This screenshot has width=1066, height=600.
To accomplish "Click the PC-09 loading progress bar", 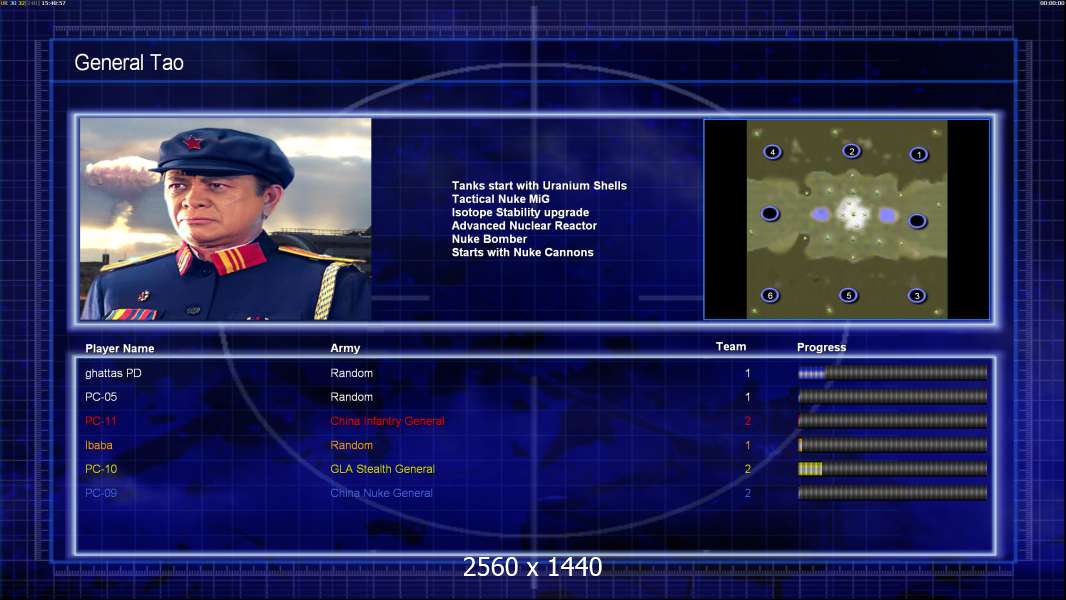I will click(892, 493).
